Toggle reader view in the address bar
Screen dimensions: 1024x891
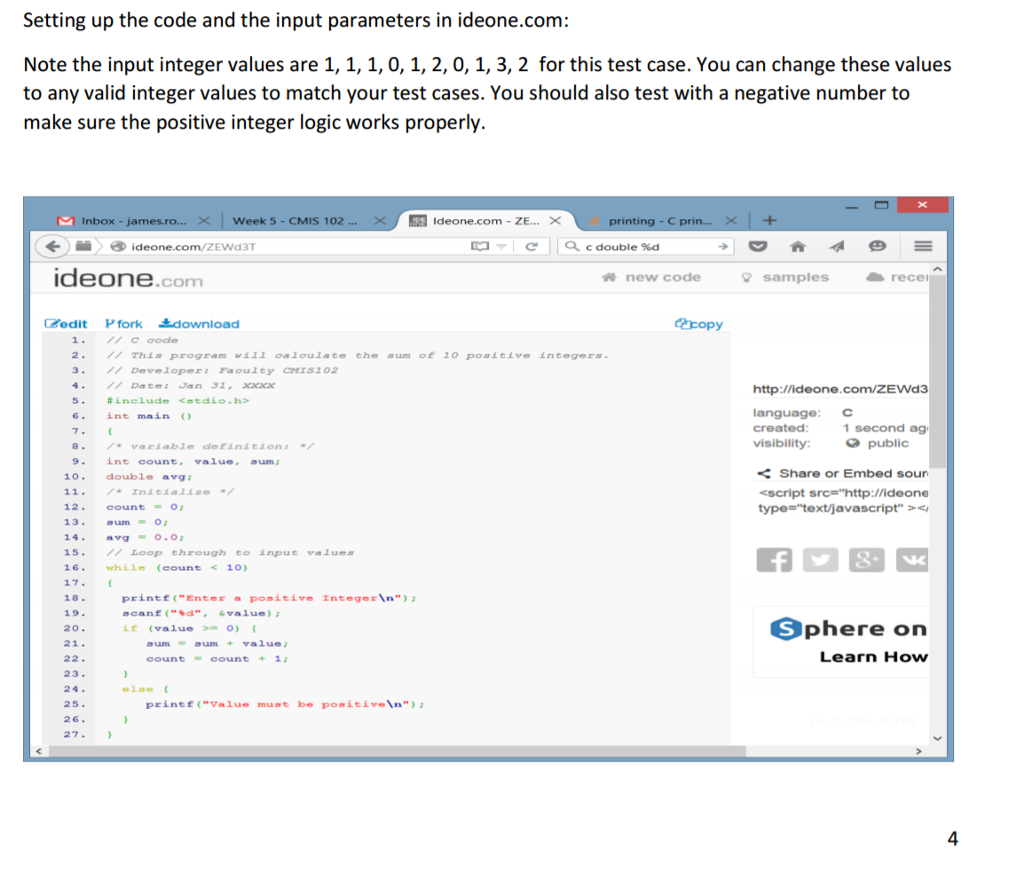coord(481,246)
